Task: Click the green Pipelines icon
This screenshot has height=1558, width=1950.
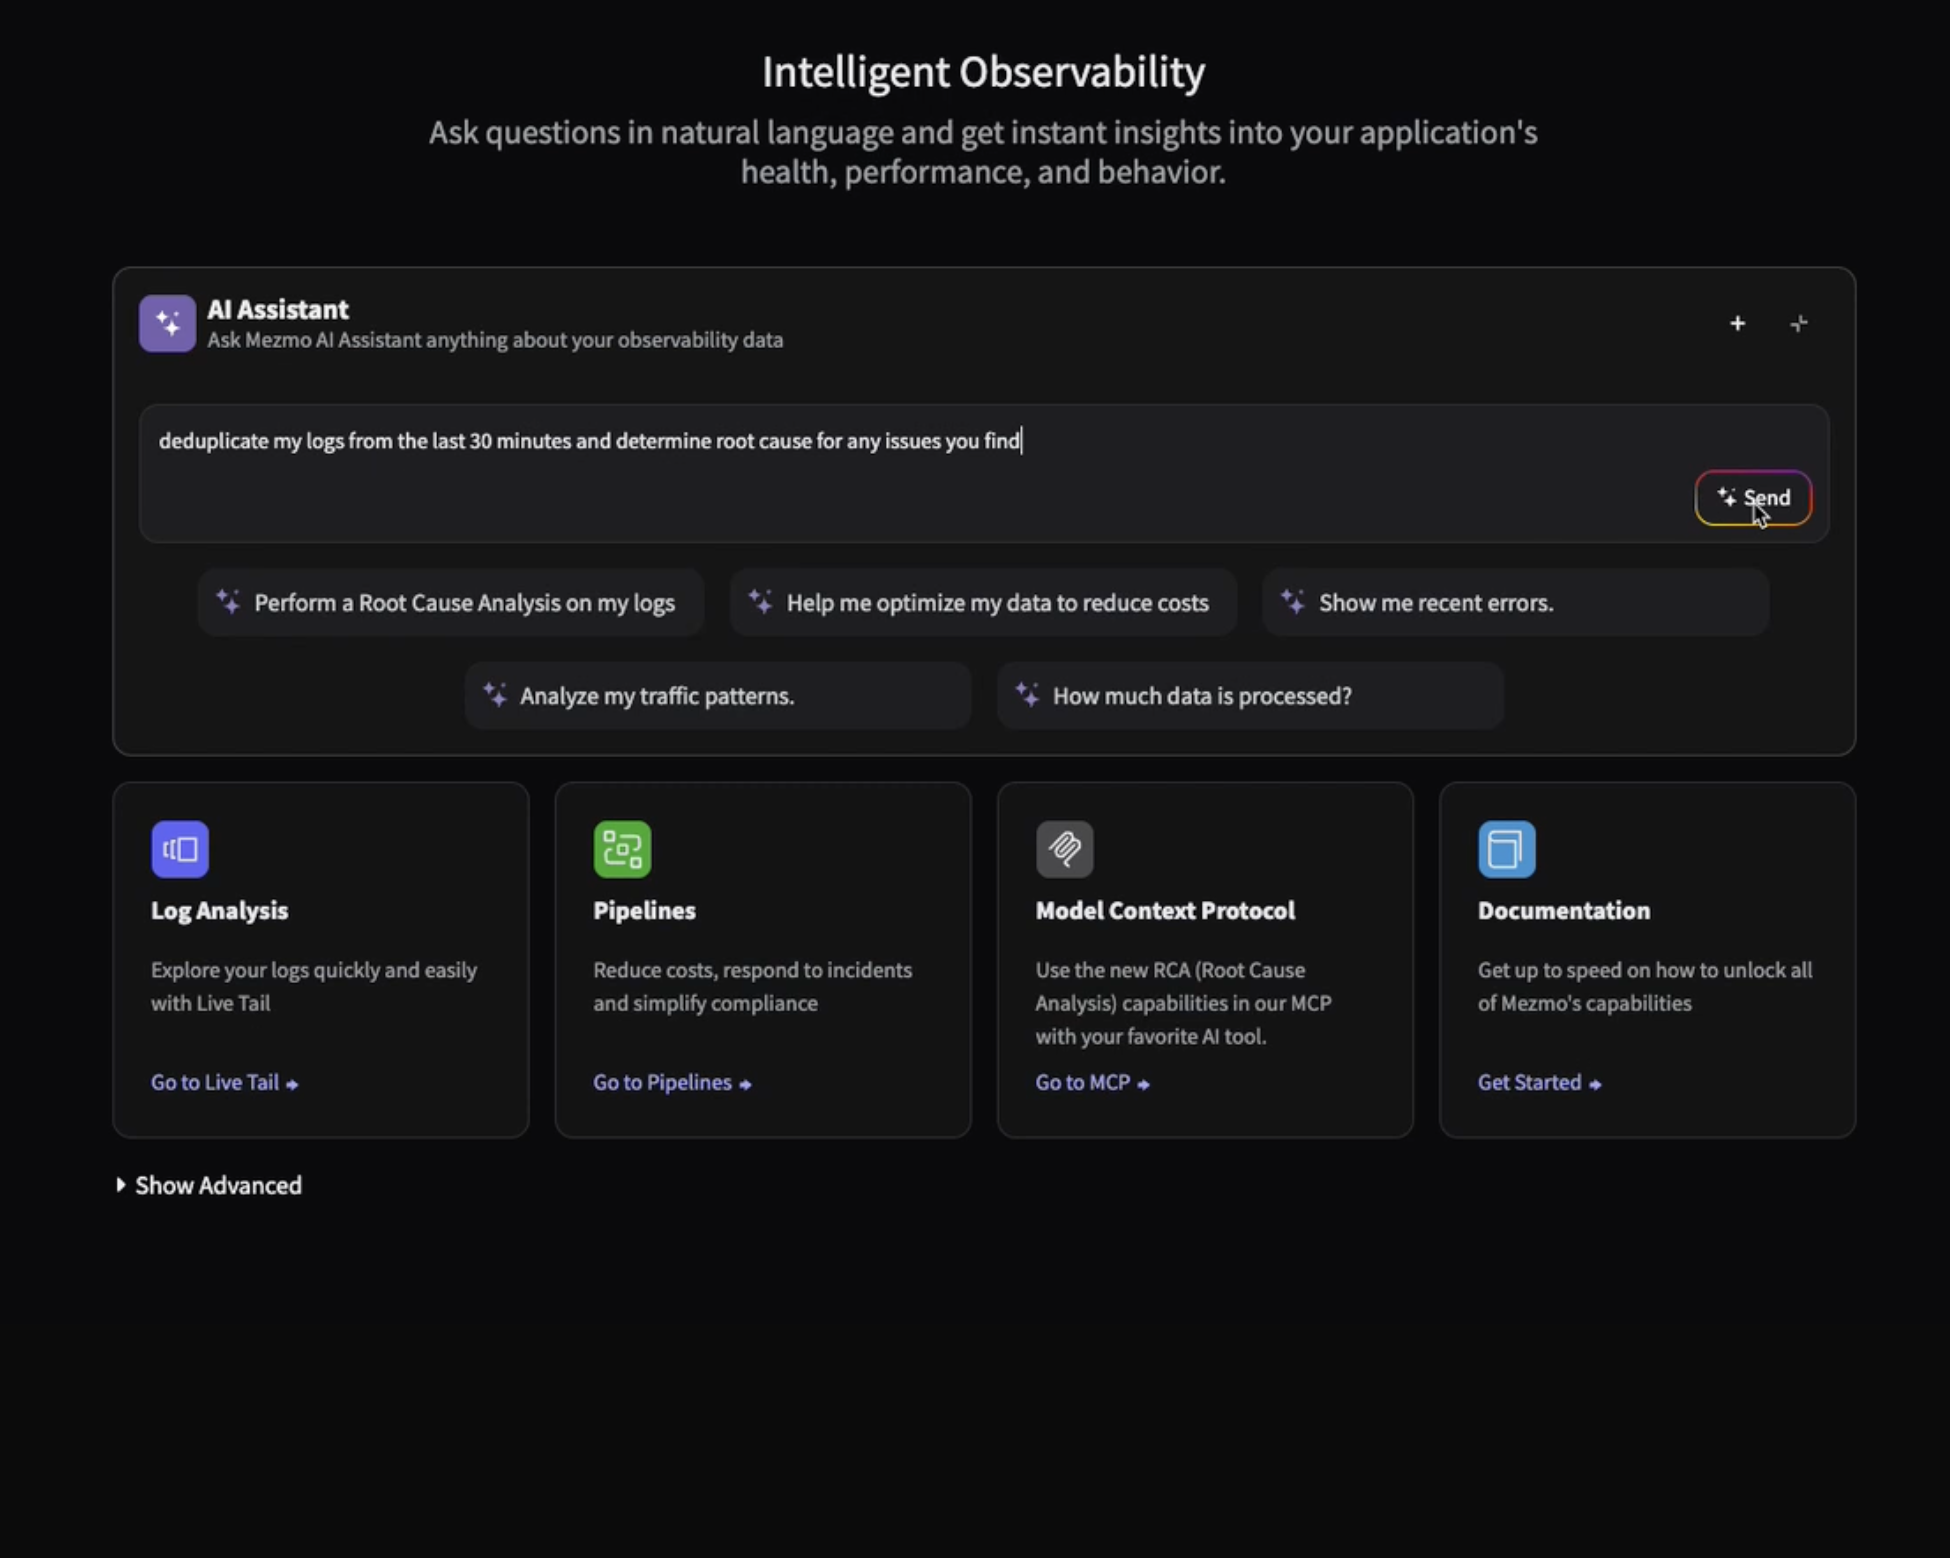Action: click(x=622, y=849)
